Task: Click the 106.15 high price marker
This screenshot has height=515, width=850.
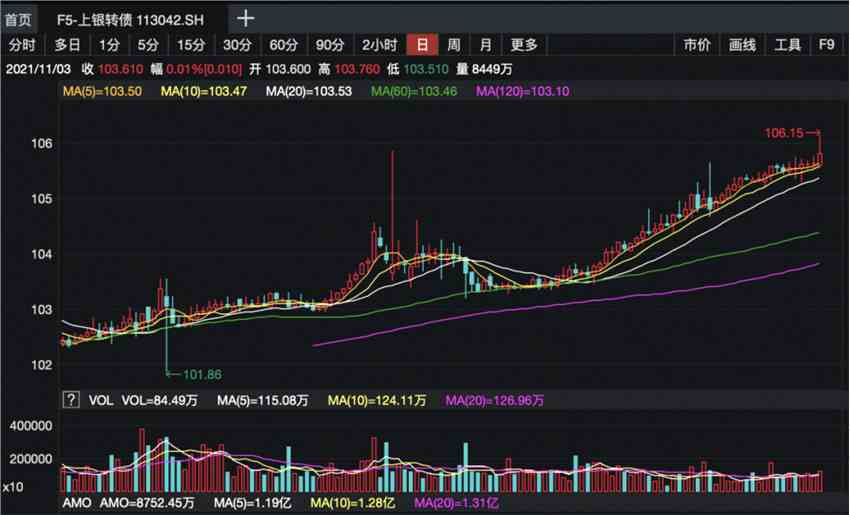Action: (x=784, y=133)
